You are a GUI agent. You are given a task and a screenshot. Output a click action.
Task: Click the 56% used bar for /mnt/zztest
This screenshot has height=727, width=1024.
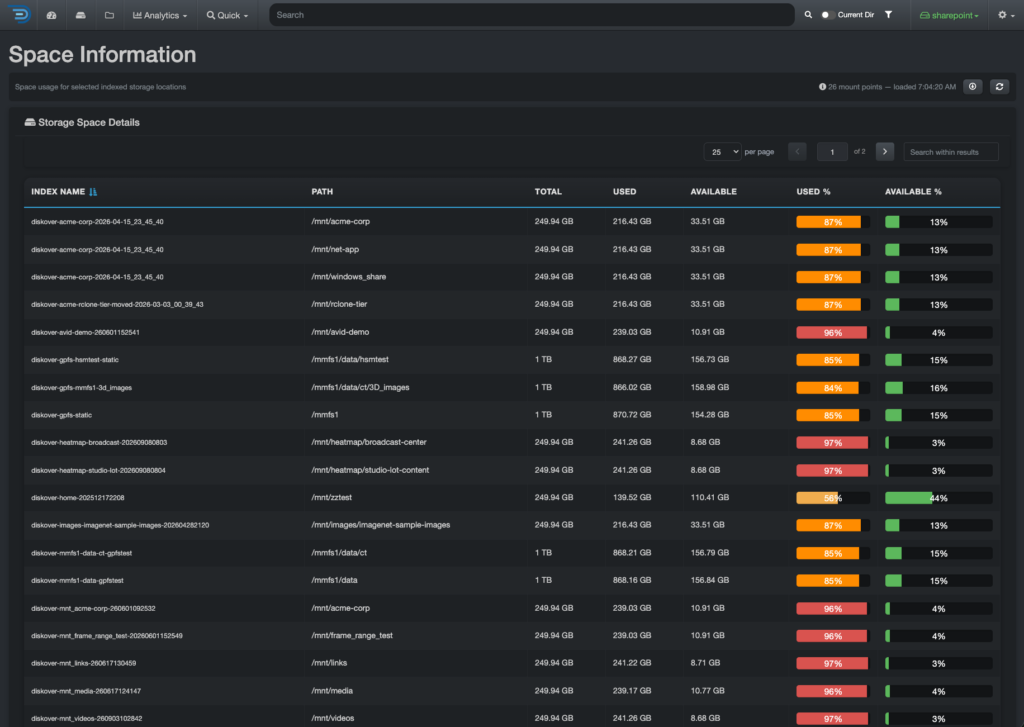833,498
